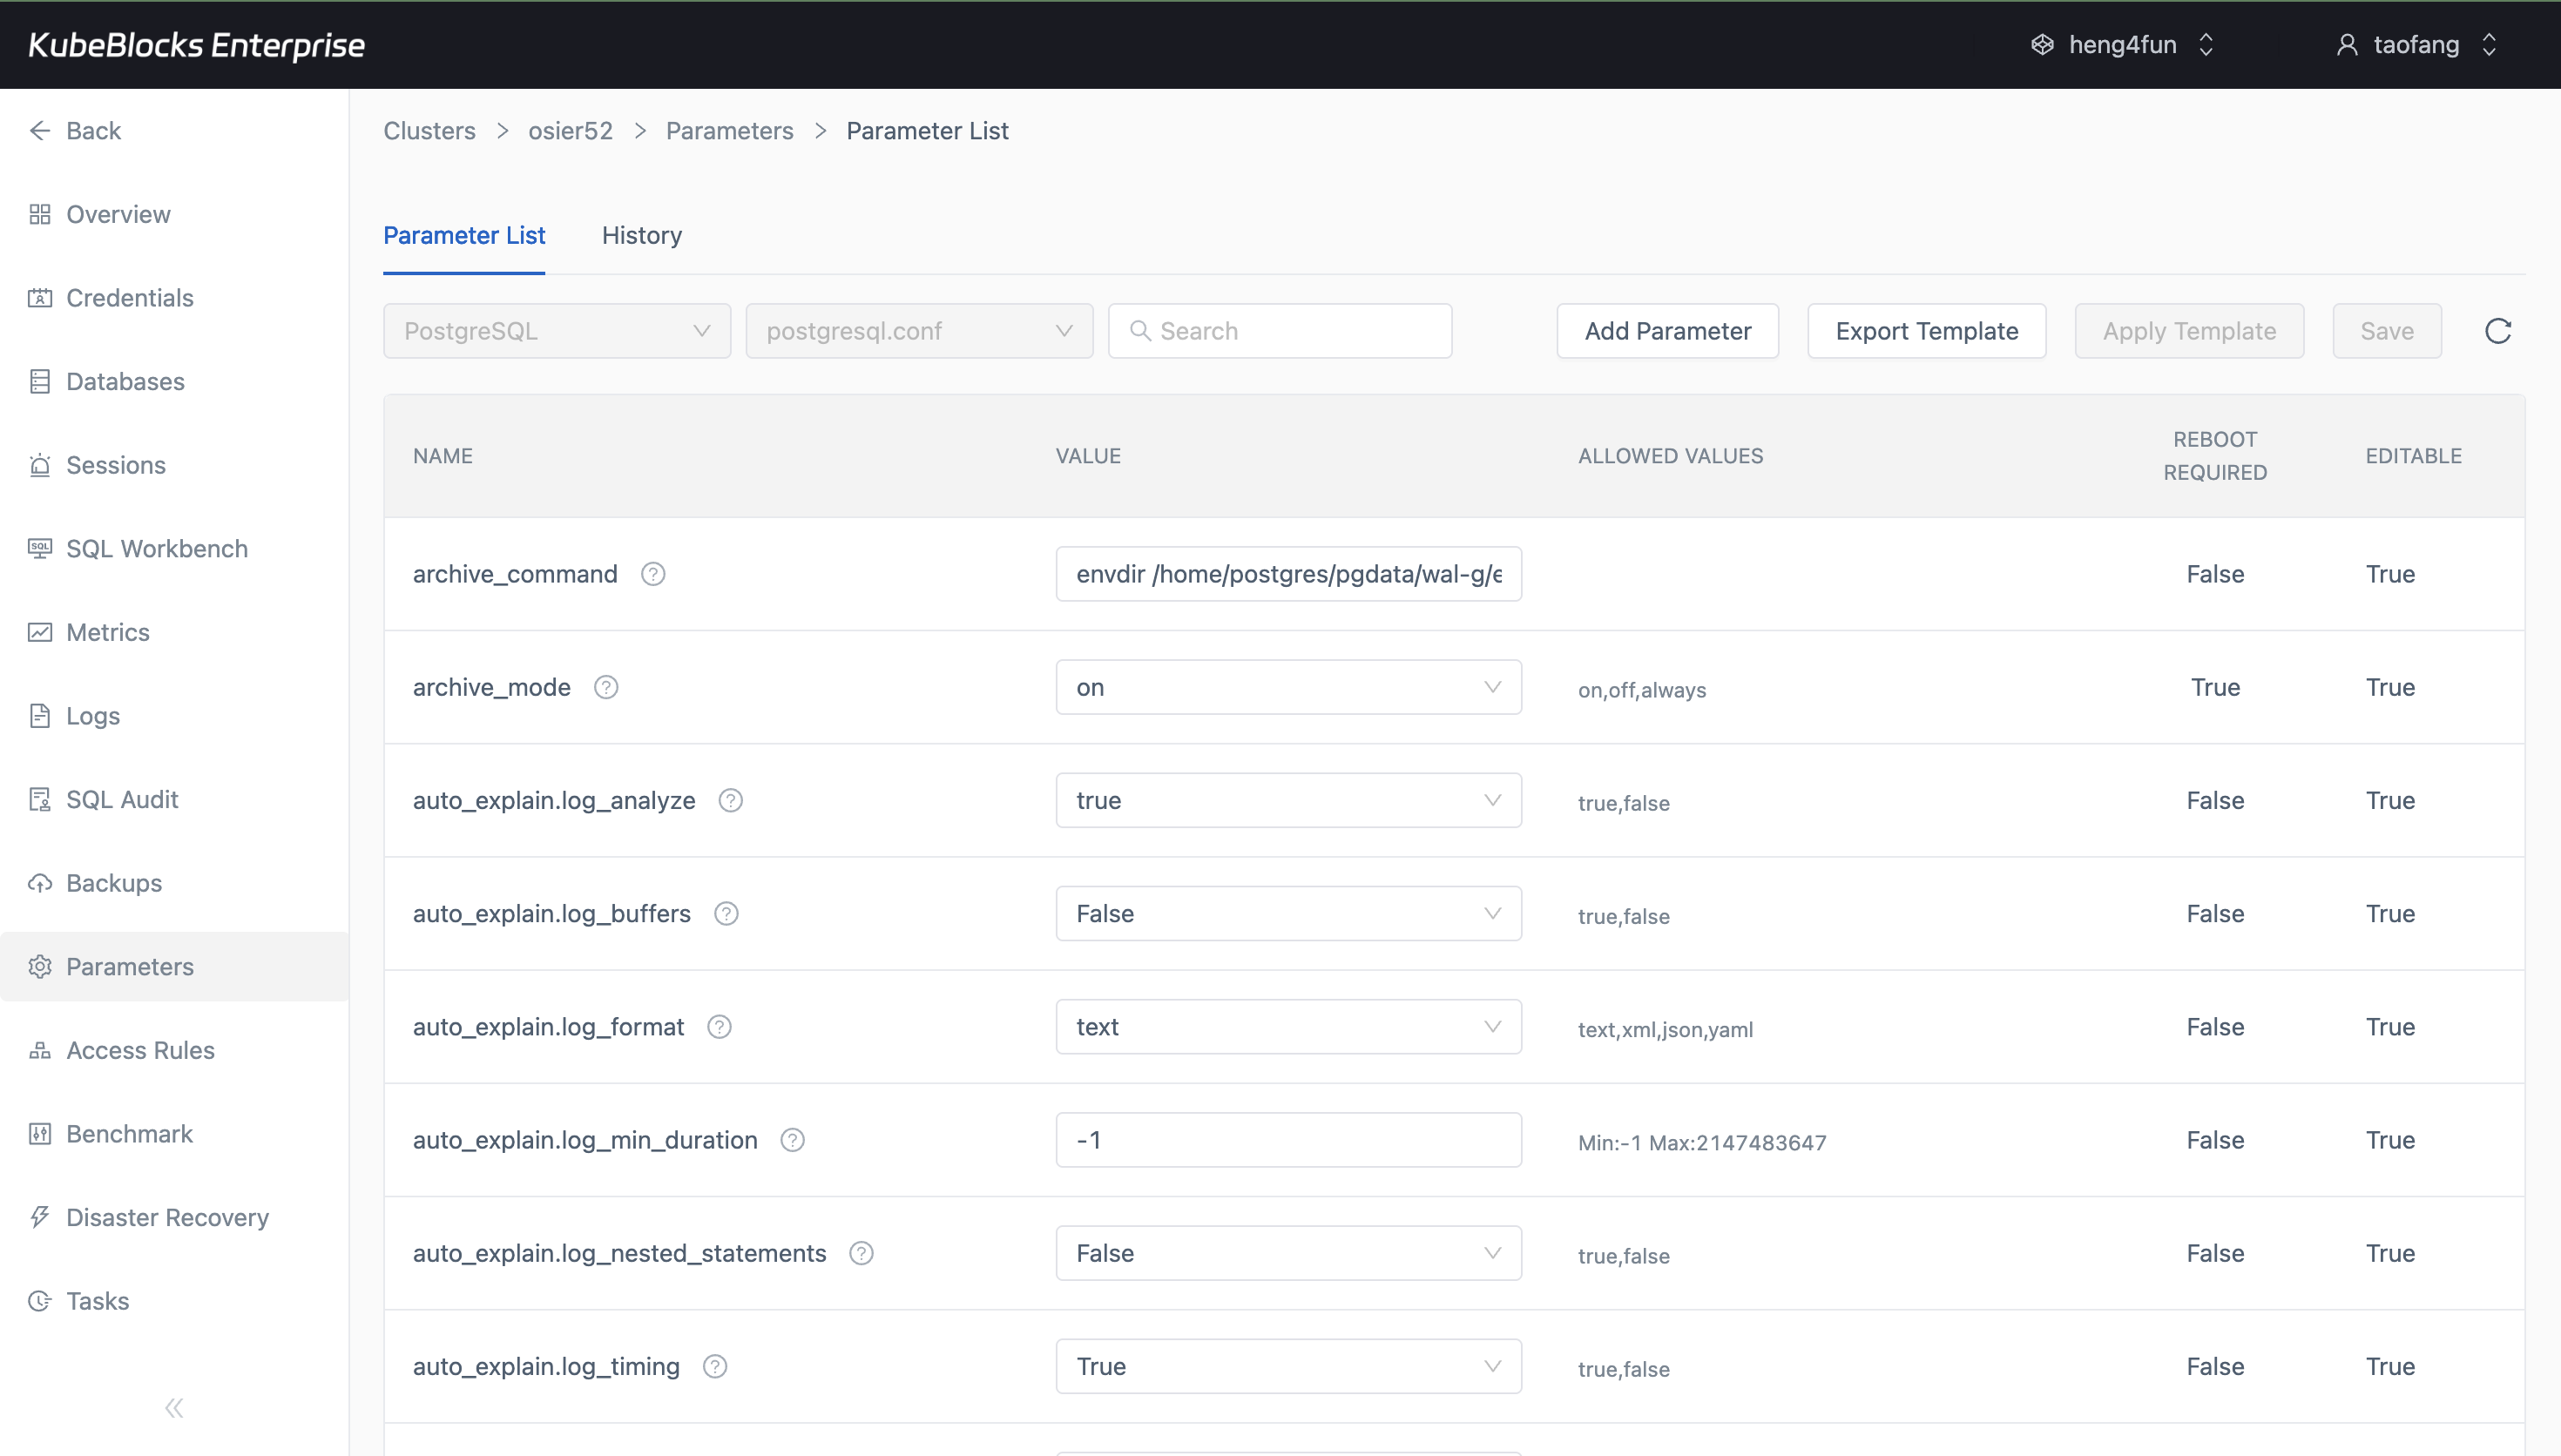This screenshot has width=2561, height=1456.
Task: Open the Disaster Recovery sidebar icon
Action: [40, 1216]
